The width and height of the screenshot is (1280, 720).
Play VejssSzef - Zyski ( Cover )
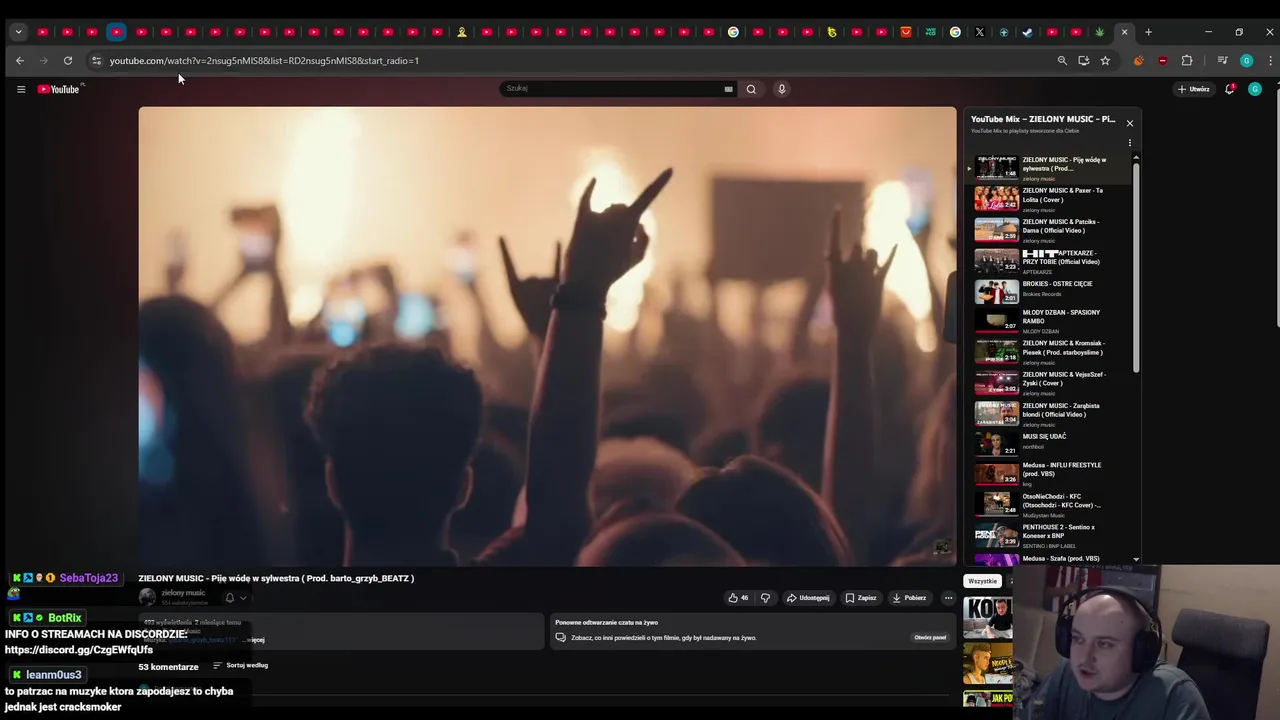click(x=1047, y=383)
